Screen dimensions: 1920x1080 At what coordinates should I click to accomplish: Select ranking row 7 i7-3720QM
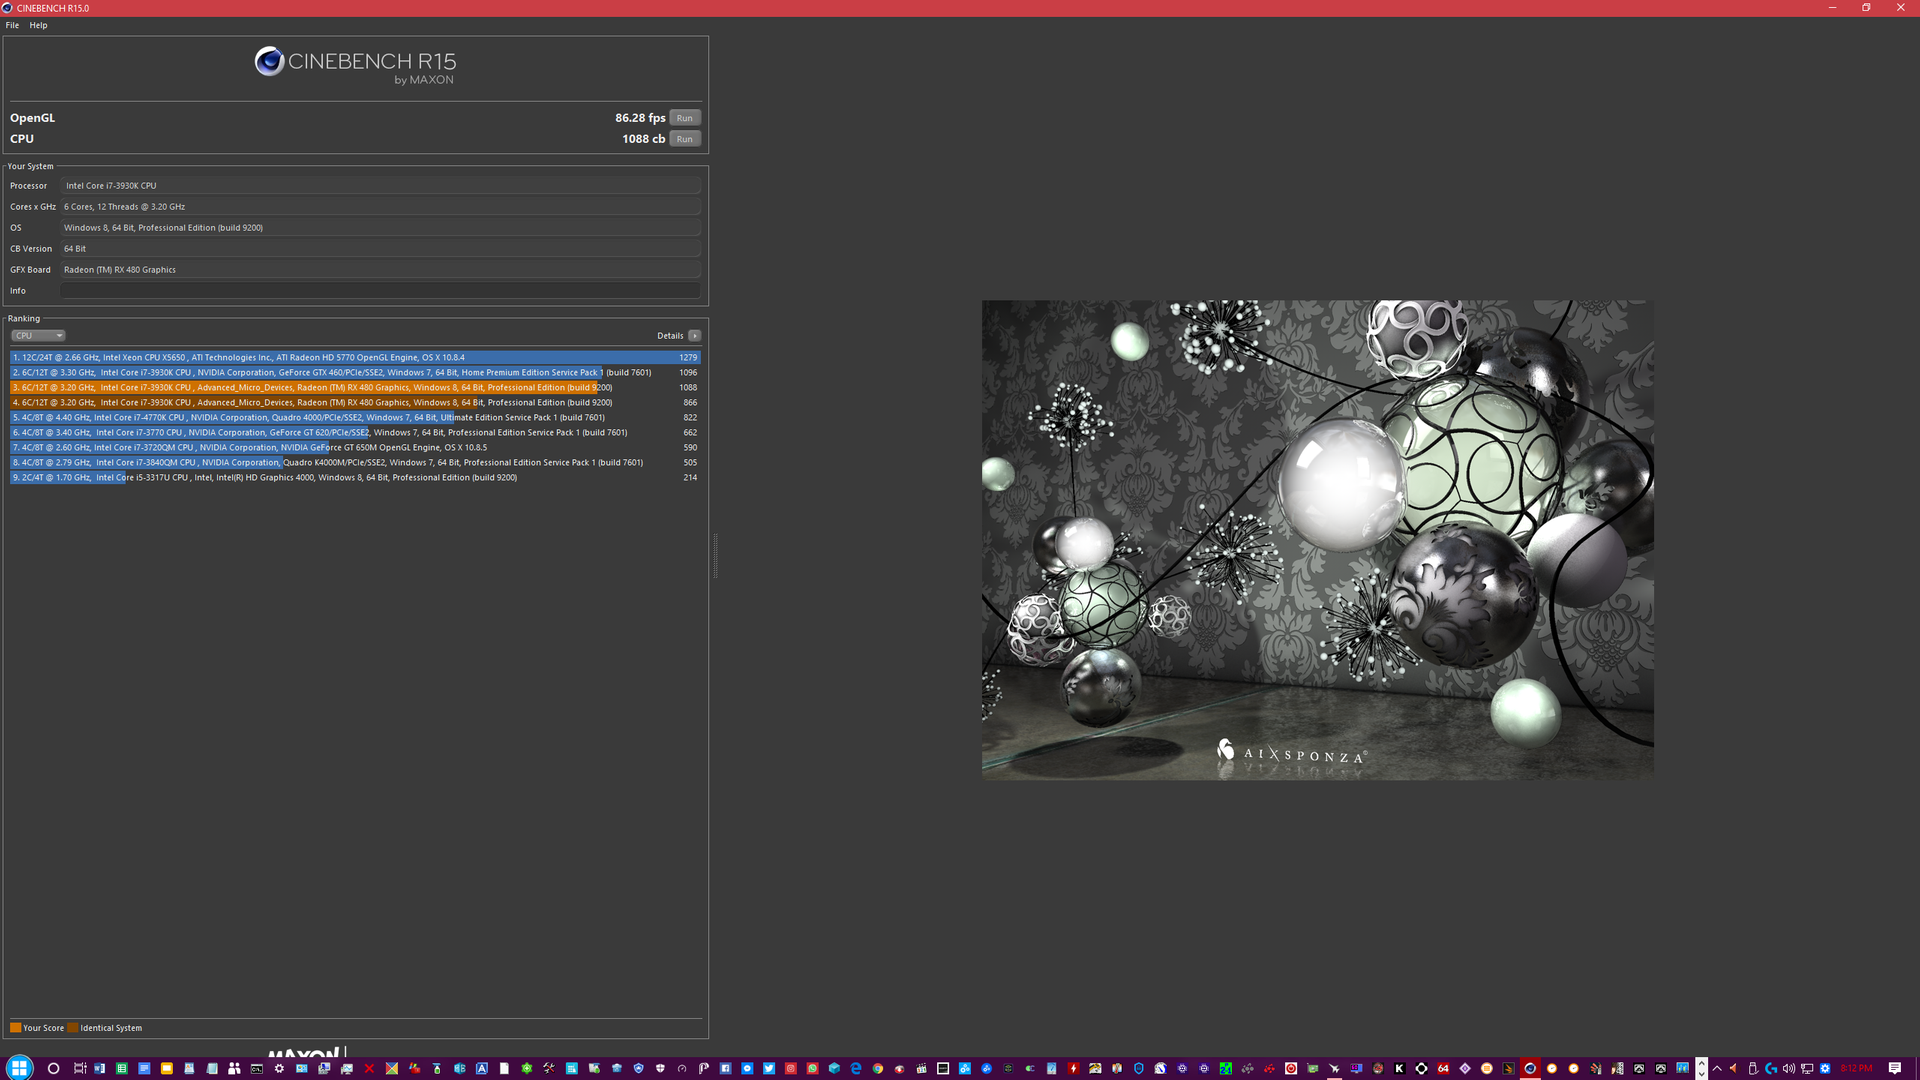click(x=355, y=447)
